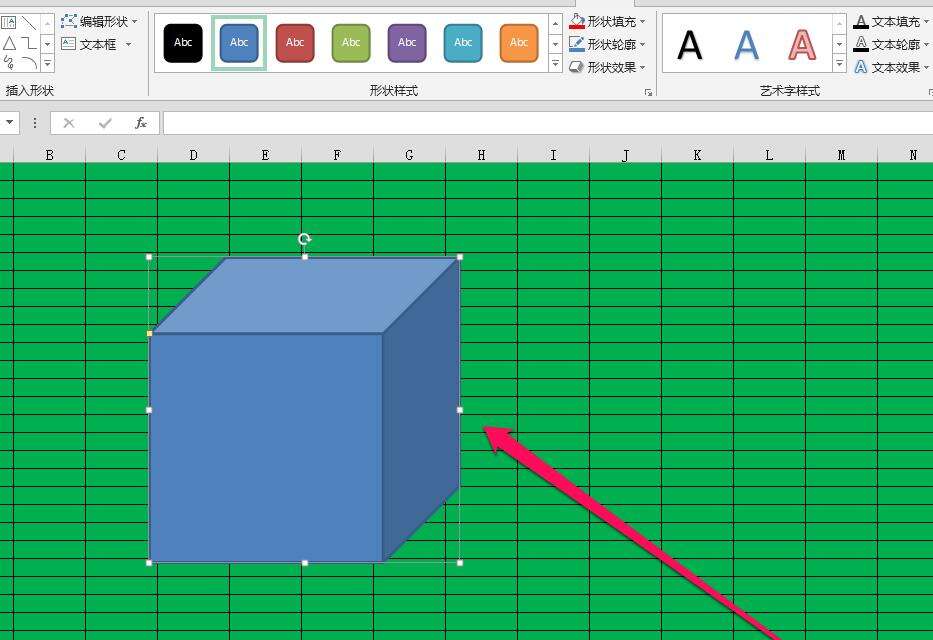Click the rotation handle above the cube
This screenshot has height=640, width=933.
coord(305,239)
